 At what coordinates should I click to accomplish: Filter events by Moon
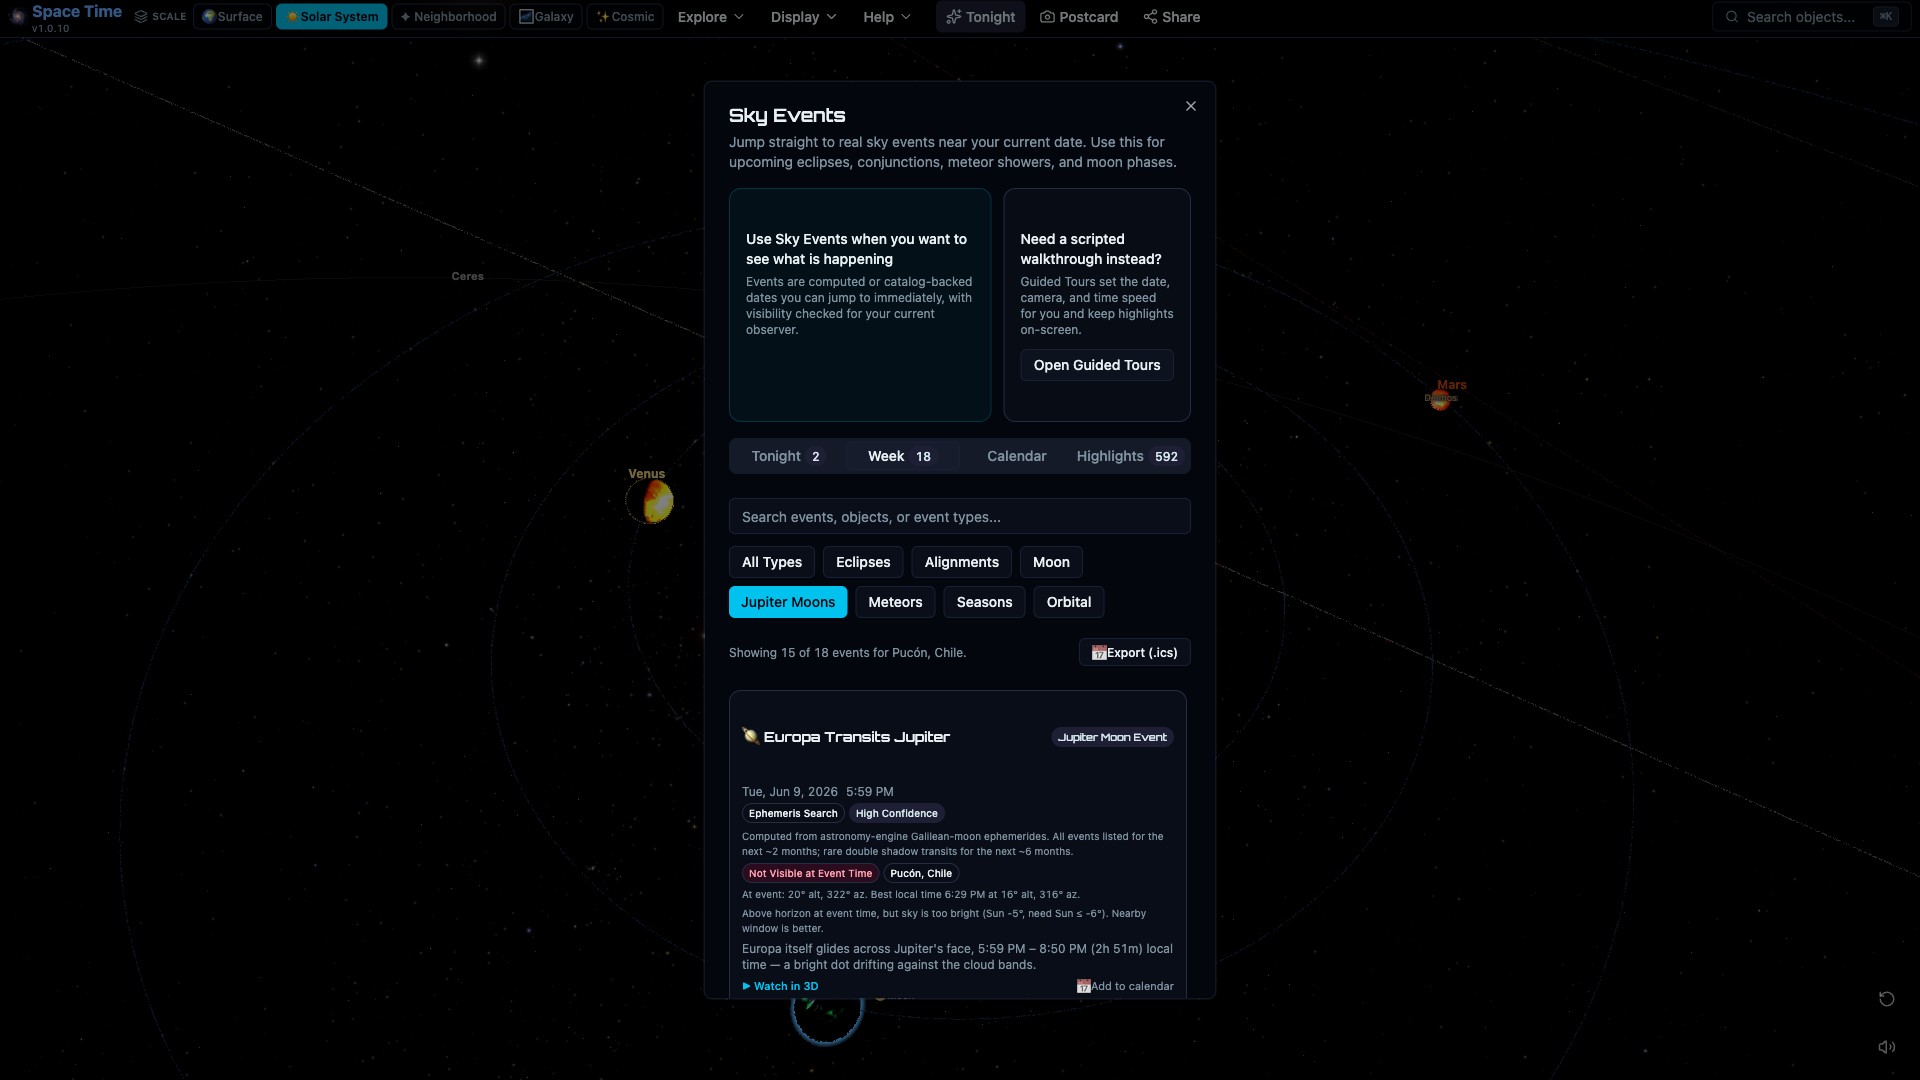pos(1051,562)
